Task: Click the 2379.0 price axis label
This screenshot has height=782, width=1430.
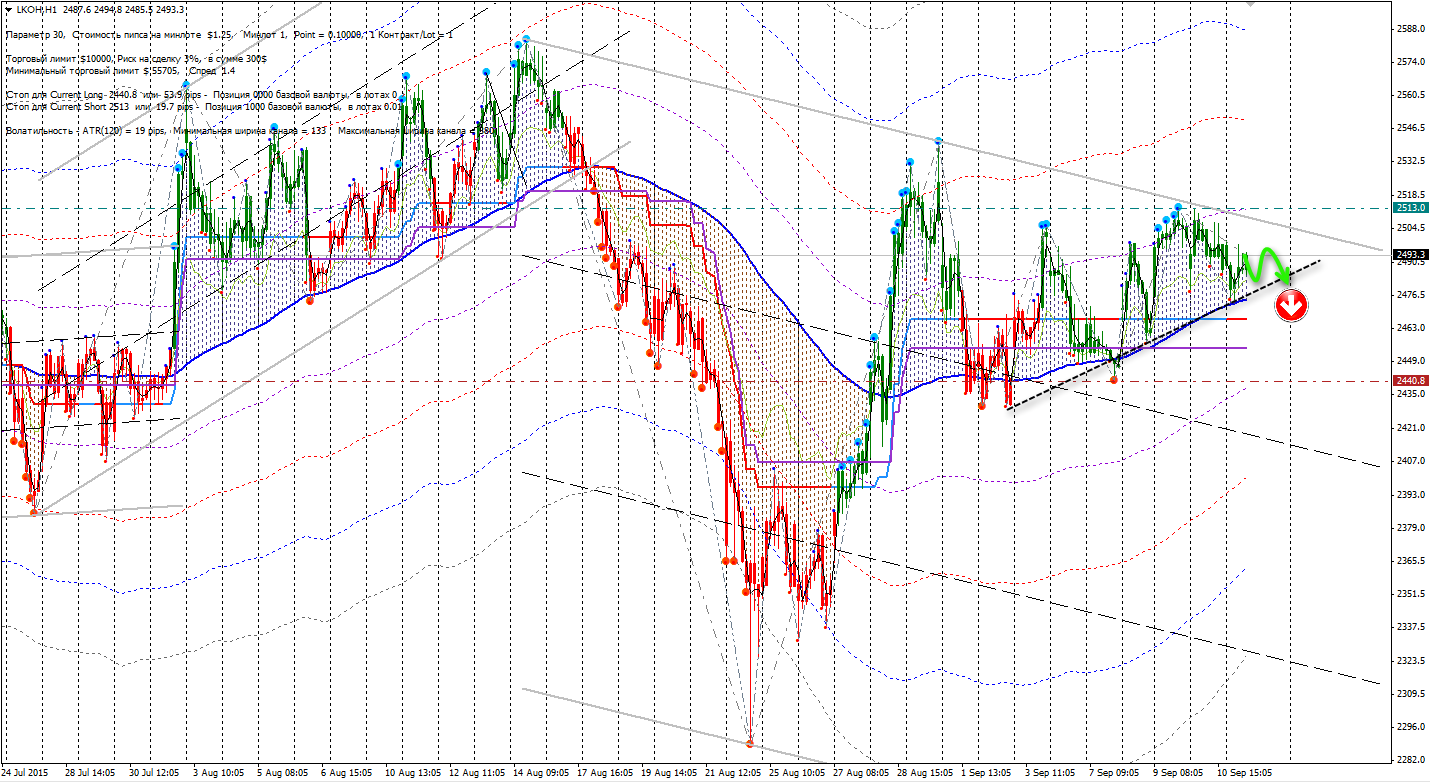Action: click(1409, 527)
